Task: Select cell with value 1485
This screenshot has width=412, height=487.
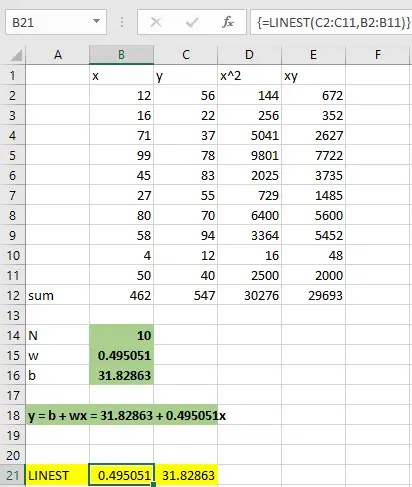Action: point(313,195)
